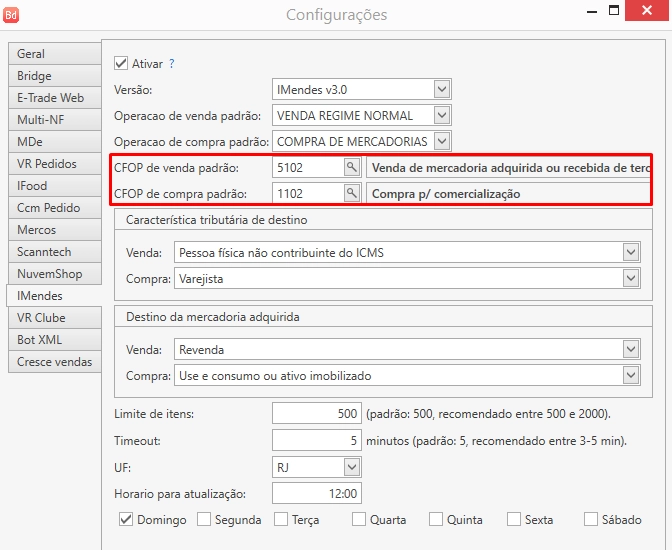
Task: Go to the Multi-NF tab
Action: 54,120
